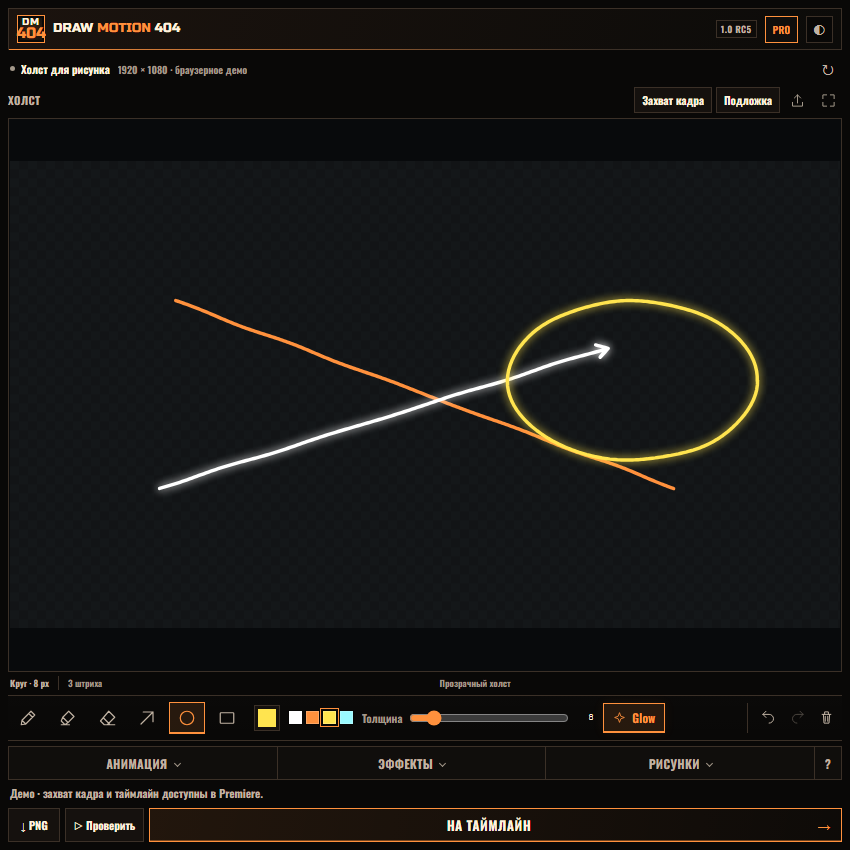Download the drawing as PNG
Screen dimensions: 850x850
[34, 826]
